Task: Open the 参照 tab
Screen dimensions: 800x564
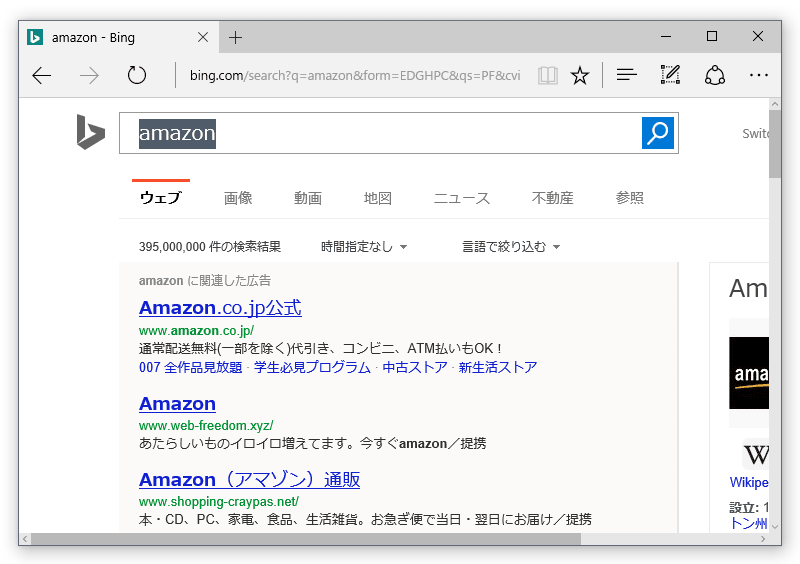Action: pos(630,198)
